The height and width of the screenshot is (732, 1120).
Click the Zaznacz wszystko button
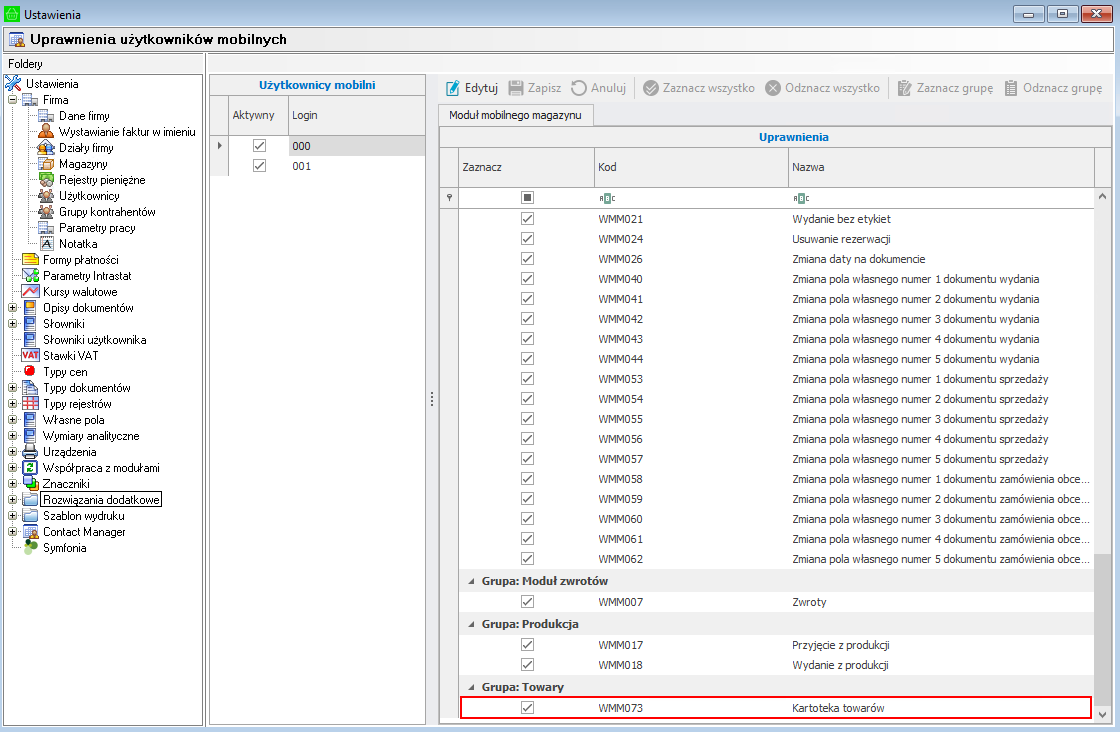coord(699,88)
